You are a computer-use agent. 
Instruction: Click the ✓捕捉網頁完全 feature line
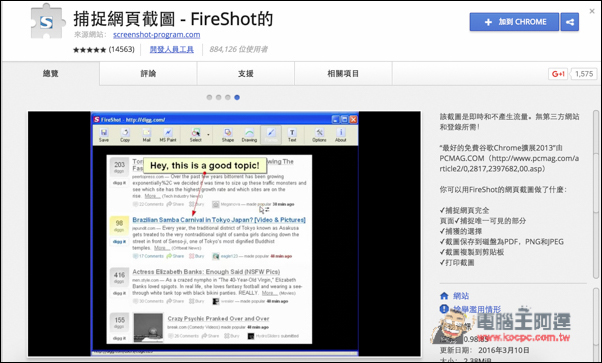pyautogui.click(x=465, y=210)
